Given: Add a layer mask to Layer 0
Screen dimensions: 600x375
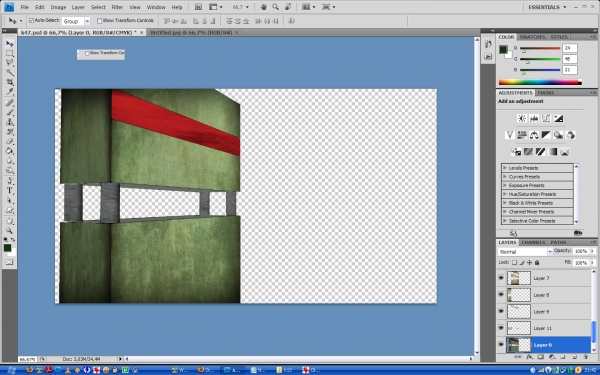Looking at the screenshot, I should (541, 357).
